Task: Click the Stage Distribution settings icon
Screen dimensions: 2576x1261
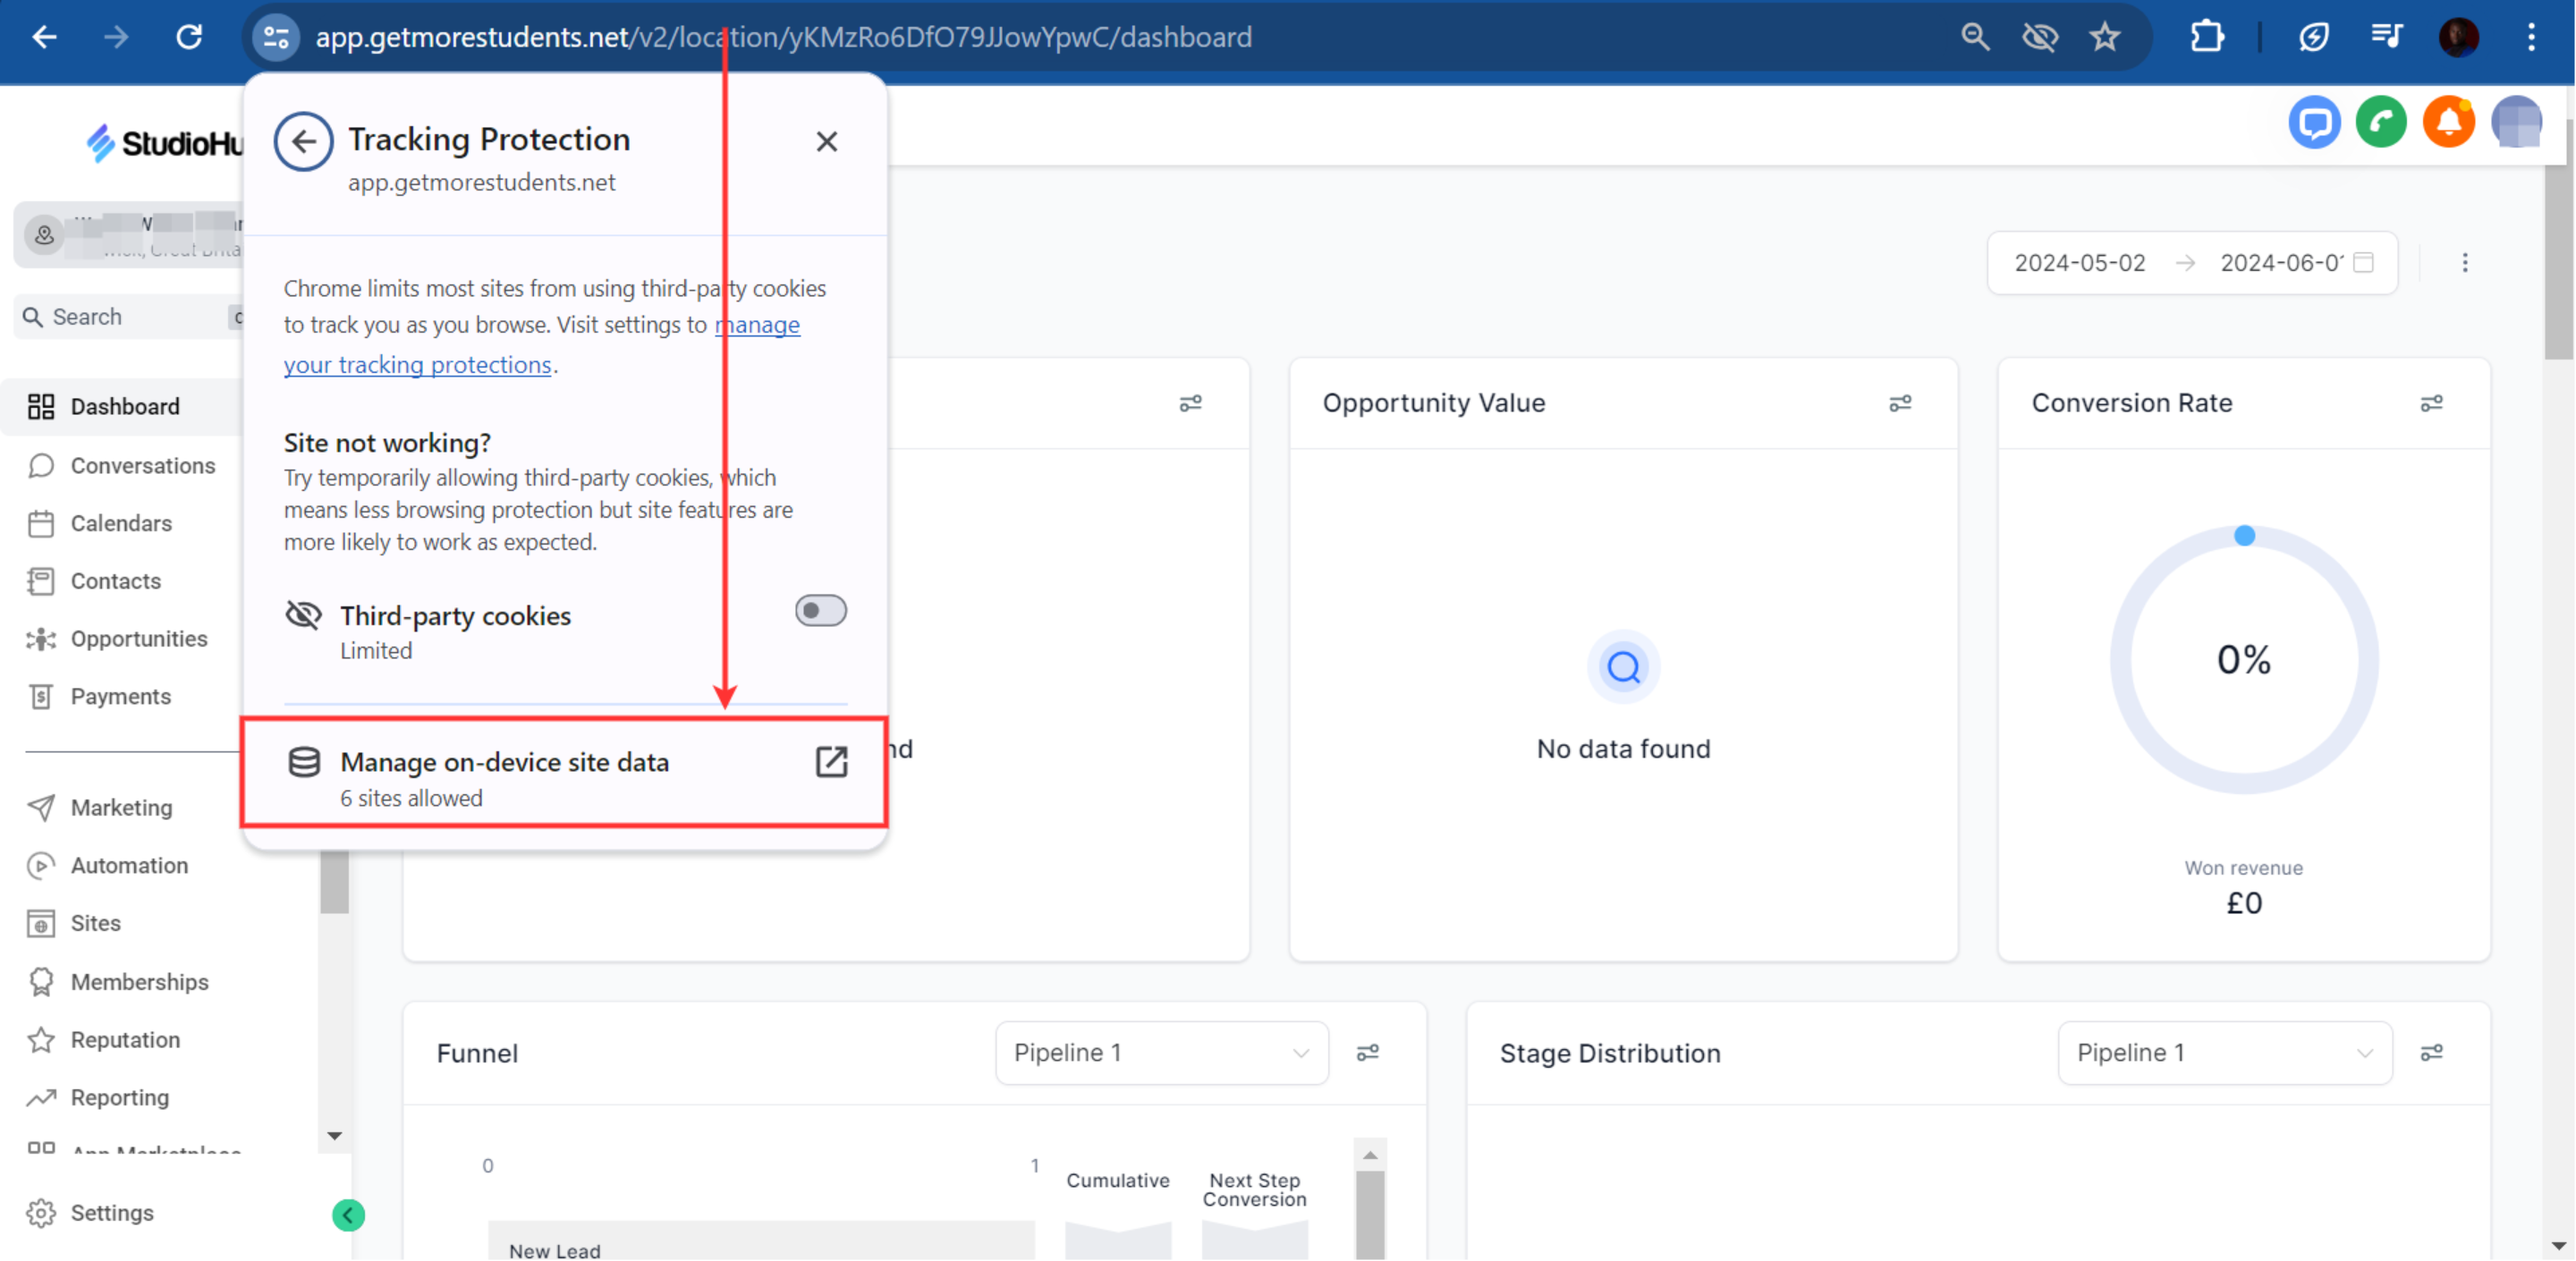Action: pyautogui.click(x=2430, y=1052)
